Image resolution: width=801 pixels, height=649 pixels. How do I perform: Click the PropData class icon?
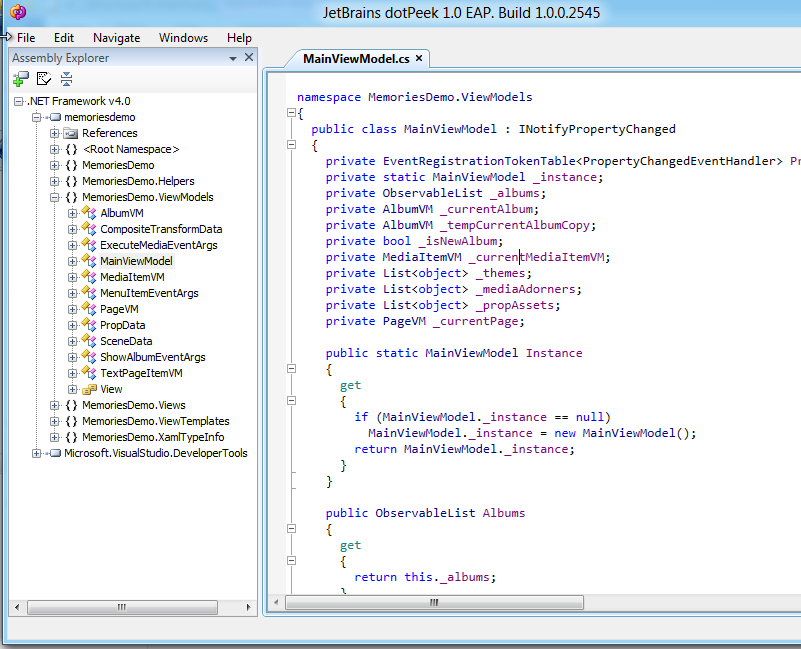point(89,324)
